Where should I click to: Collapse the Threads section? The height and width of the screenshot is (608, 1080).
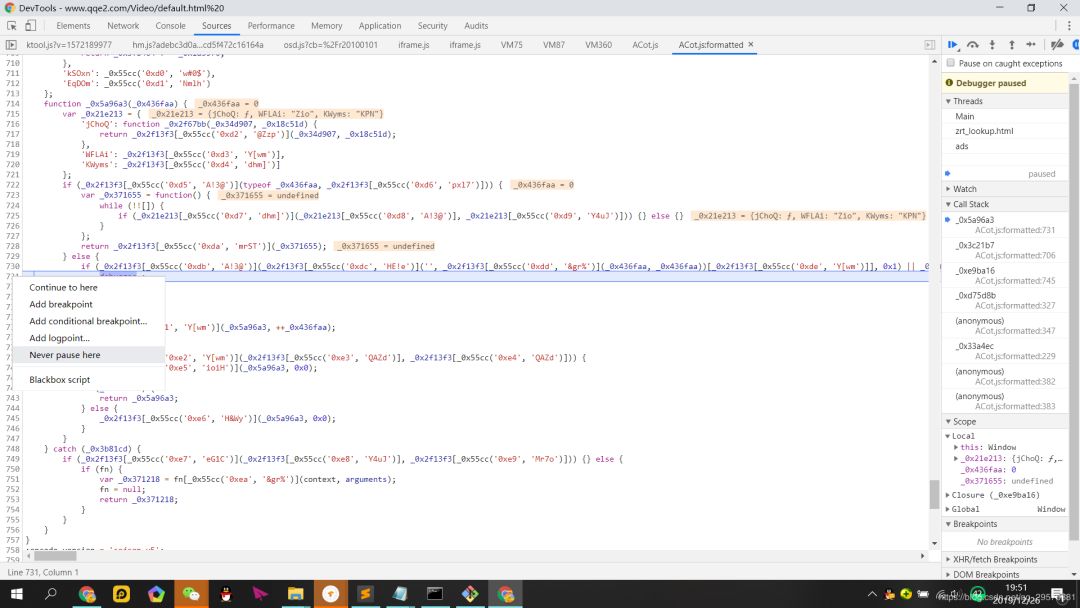(x=968, y=101)
